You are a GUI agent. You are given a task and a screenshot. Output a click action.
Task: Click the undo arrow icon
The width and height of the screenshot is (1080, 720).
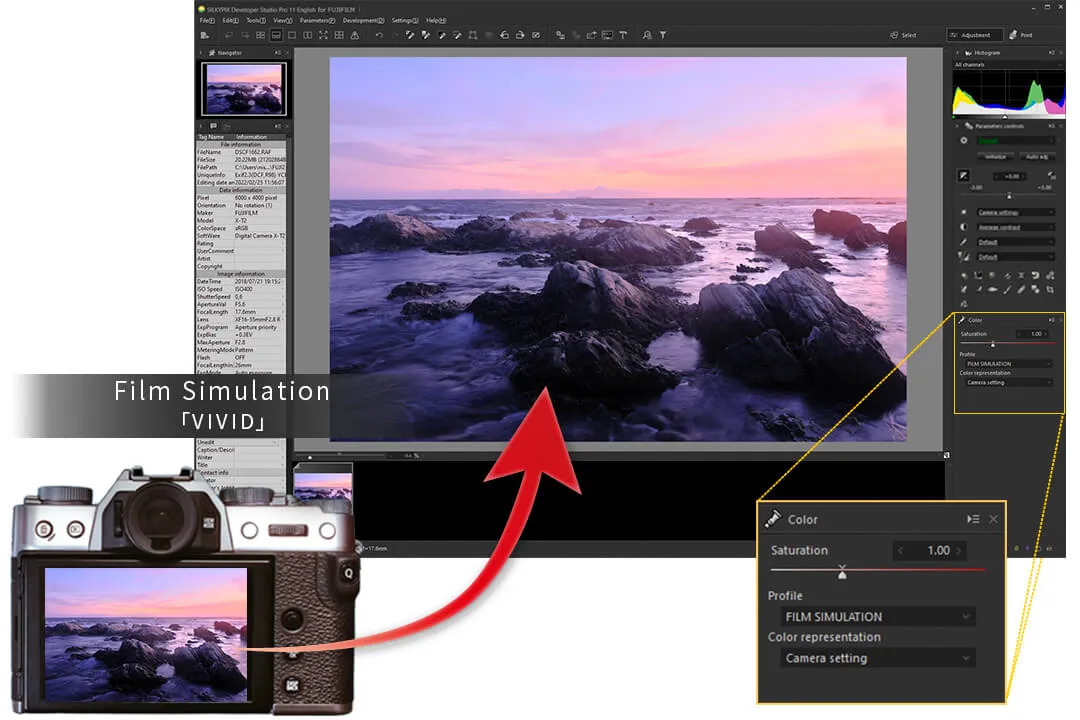point(379,35)
